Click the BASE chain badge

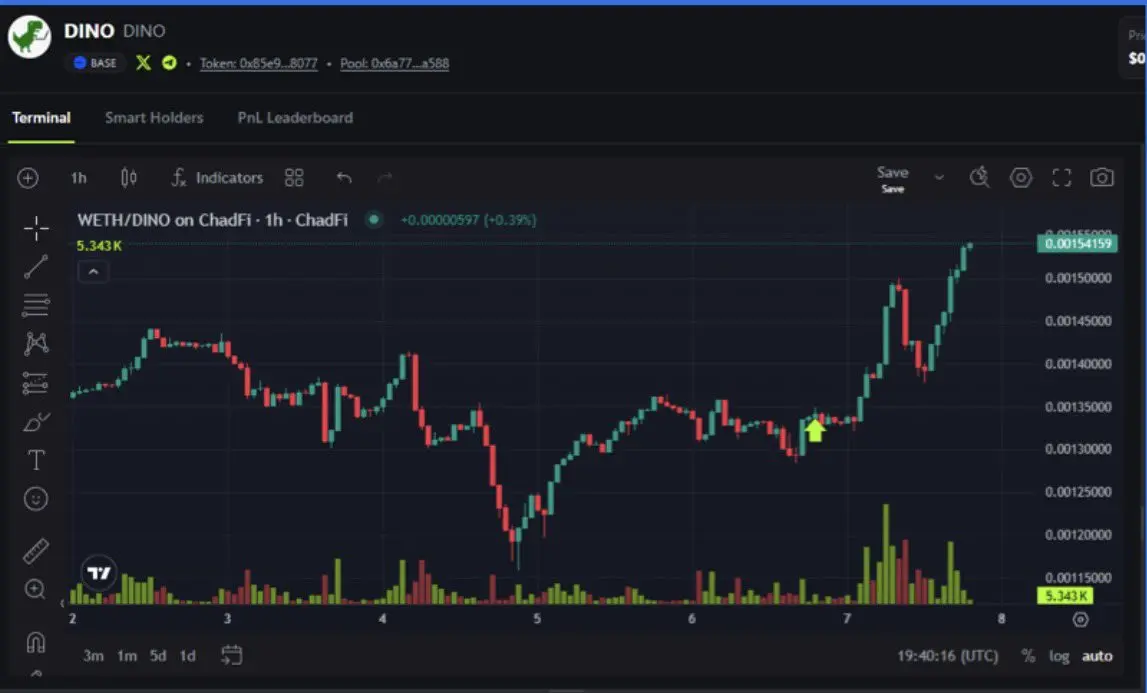click(x=95, y=63)
